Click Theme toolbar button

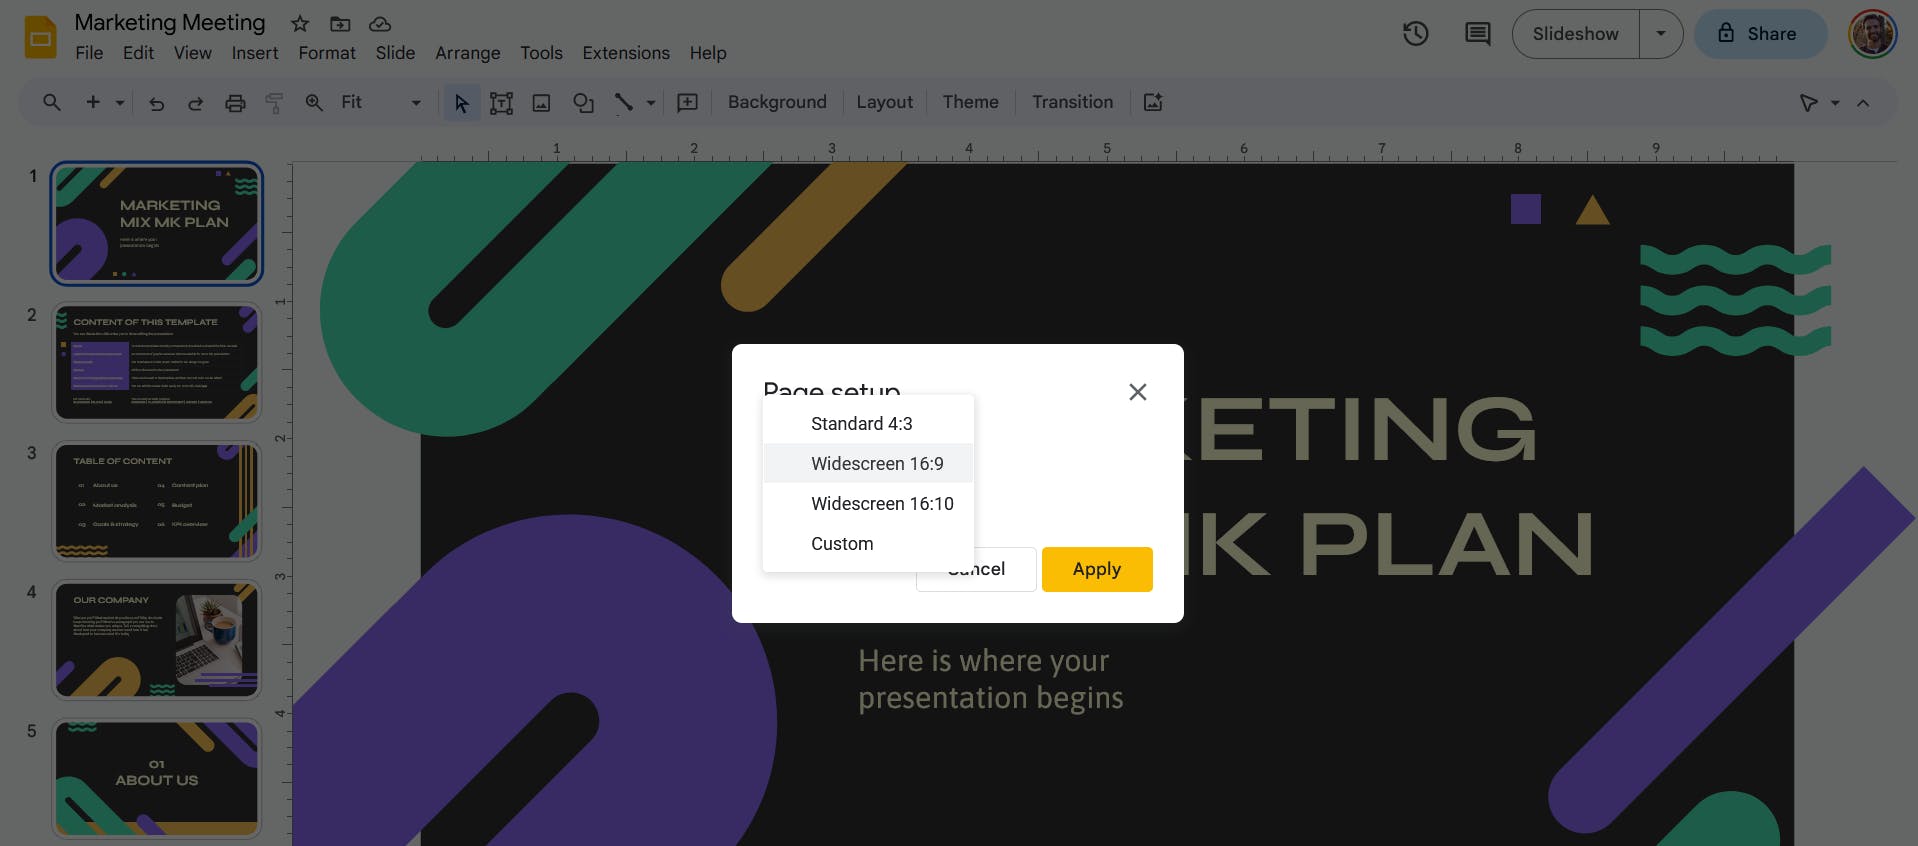[x=970, y=102]
